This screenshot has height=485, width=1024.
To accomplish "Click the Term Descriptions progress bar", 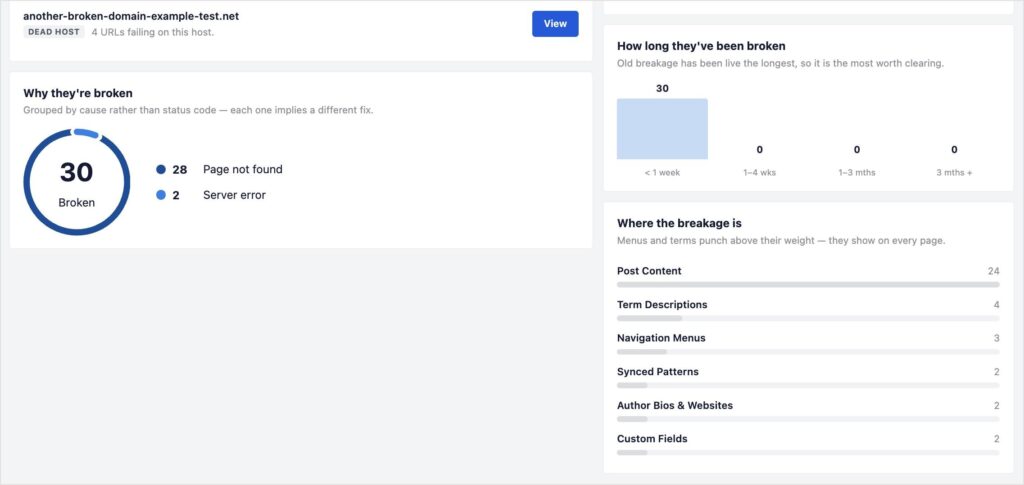I will point(808,319).
